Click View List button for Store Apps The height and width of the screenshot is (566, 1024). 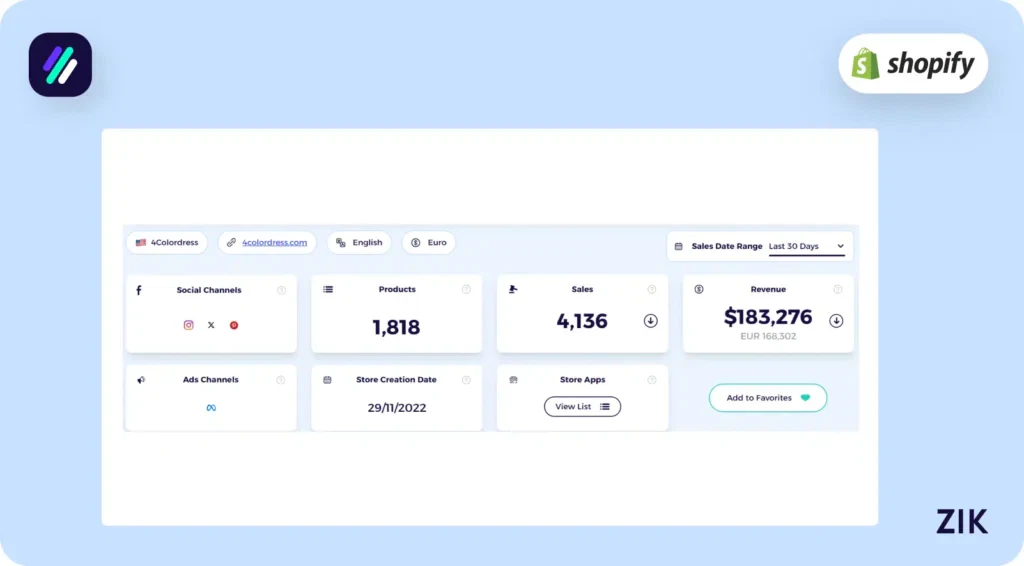click(582, 406)
